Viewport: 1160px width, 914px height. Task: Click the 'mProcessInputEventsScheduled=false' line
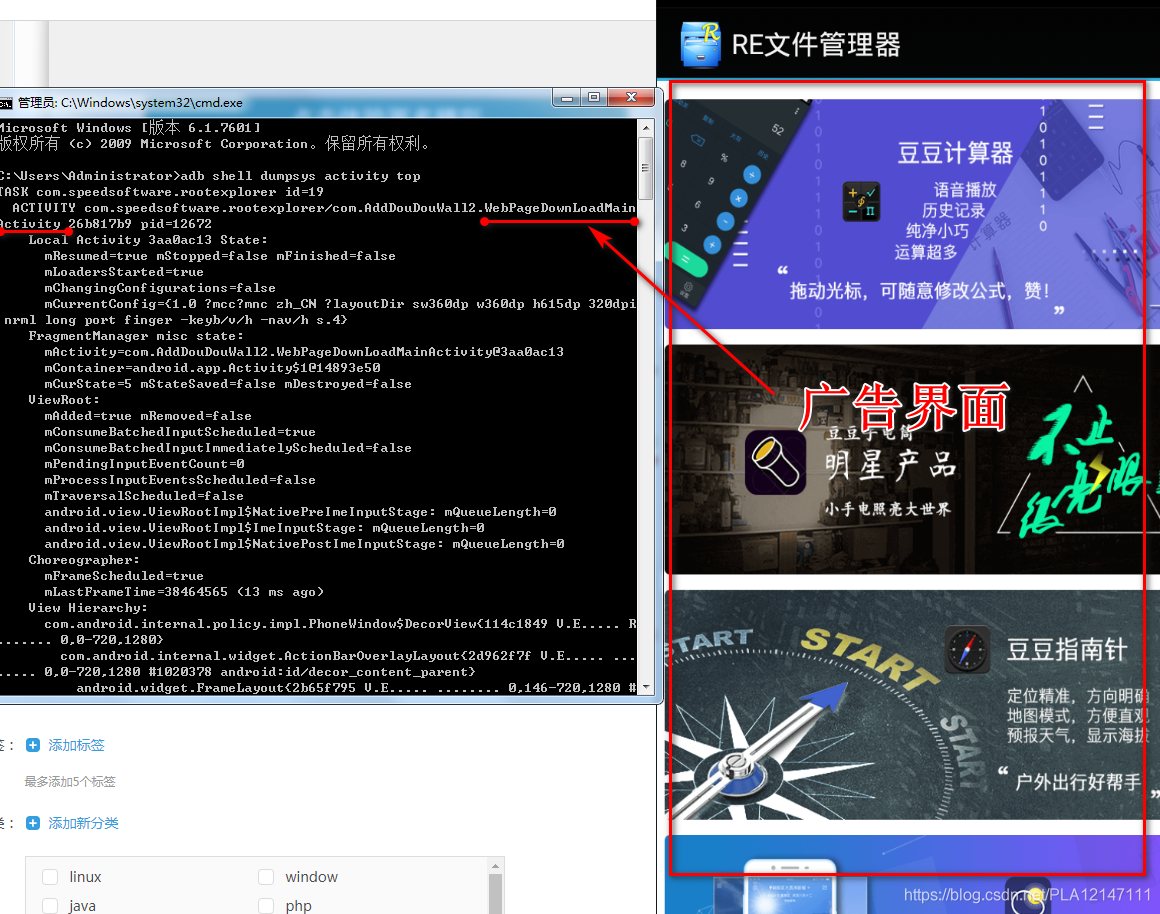click(180, 480)
